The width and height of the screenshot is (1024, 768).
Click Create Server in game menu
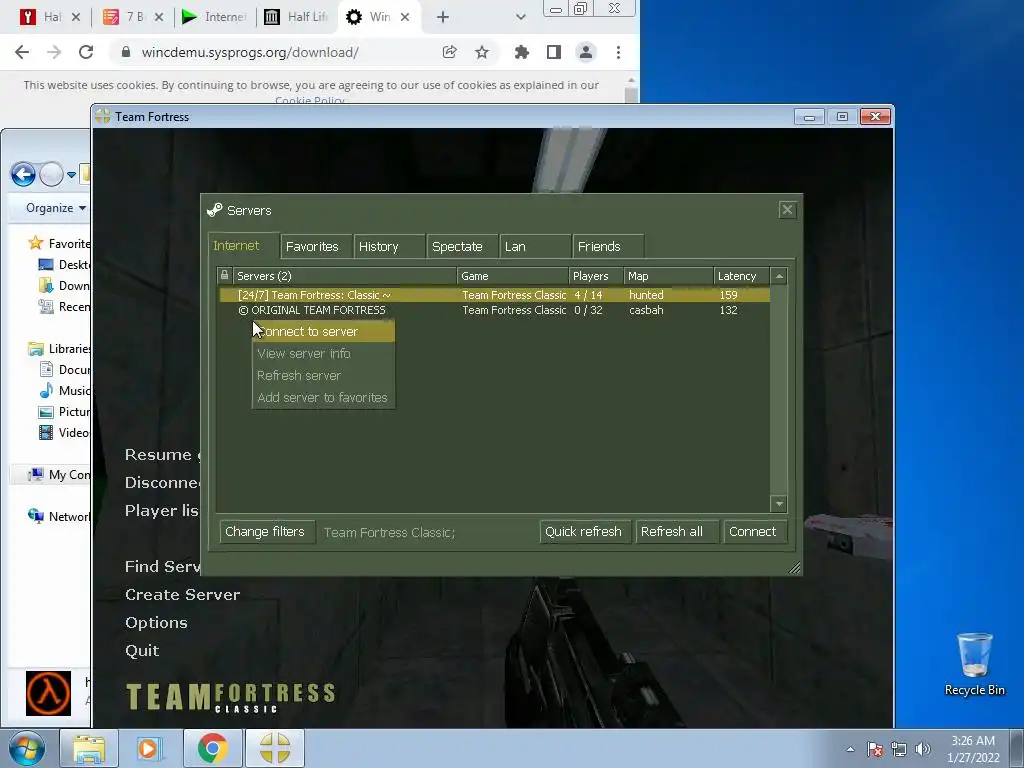[182, 594]
